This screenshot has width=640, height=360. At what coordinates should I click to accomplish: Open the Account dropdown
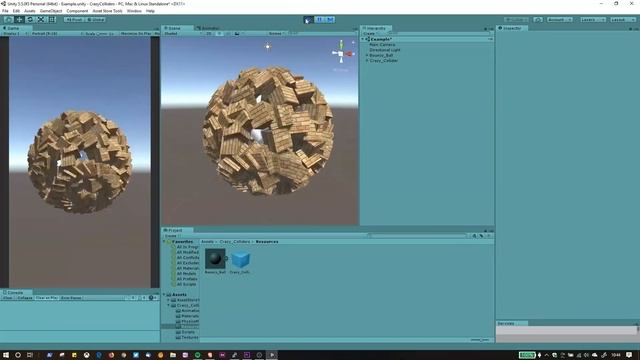(x=559, y=20)
